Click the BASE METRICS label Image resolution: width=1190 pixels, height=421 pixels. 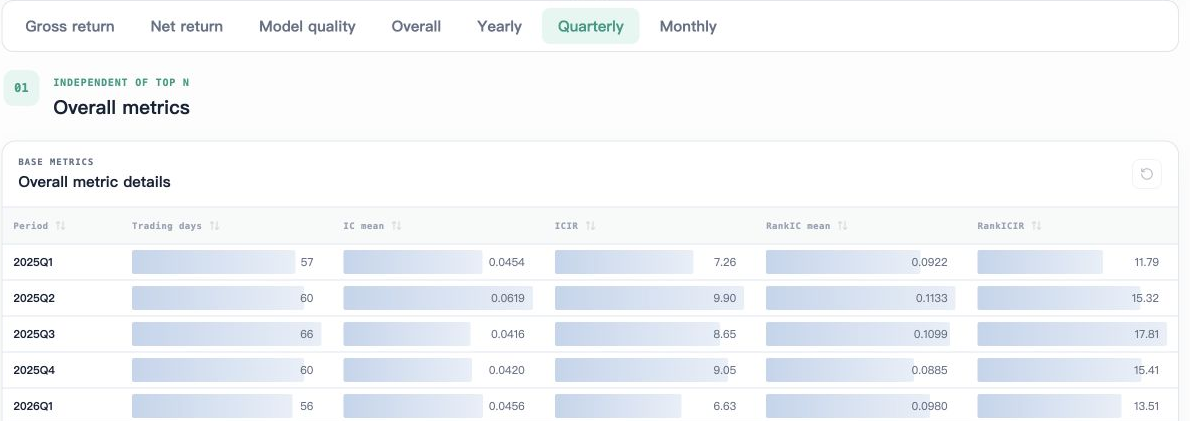pos(56,162)
